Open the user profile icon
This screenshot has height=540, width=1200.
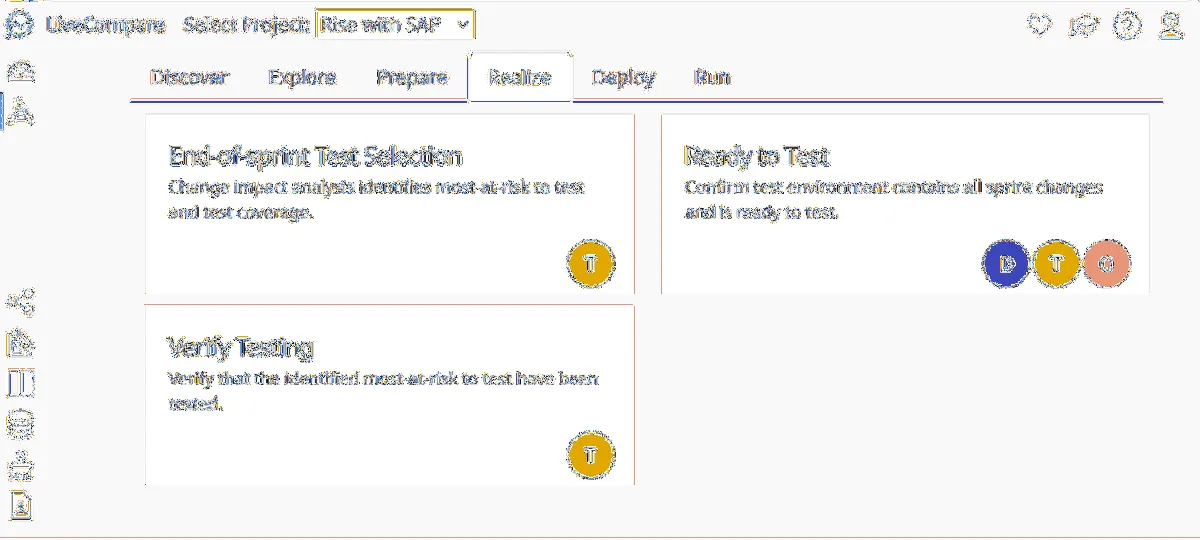(x=1171, y=26)
